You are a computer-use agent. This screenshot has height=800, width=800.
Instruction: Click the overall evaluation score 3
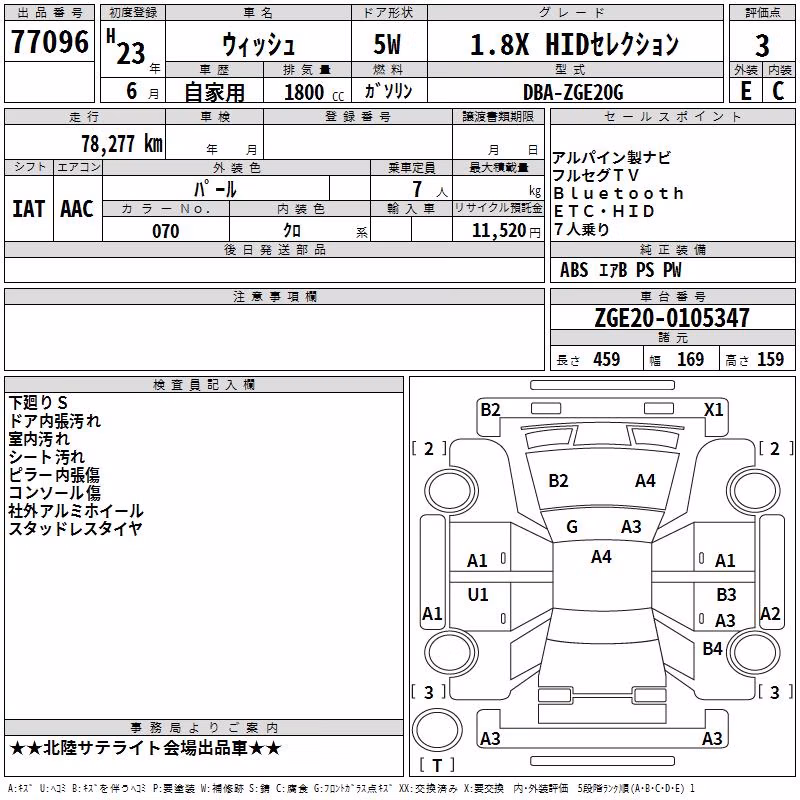click(762, 46)
